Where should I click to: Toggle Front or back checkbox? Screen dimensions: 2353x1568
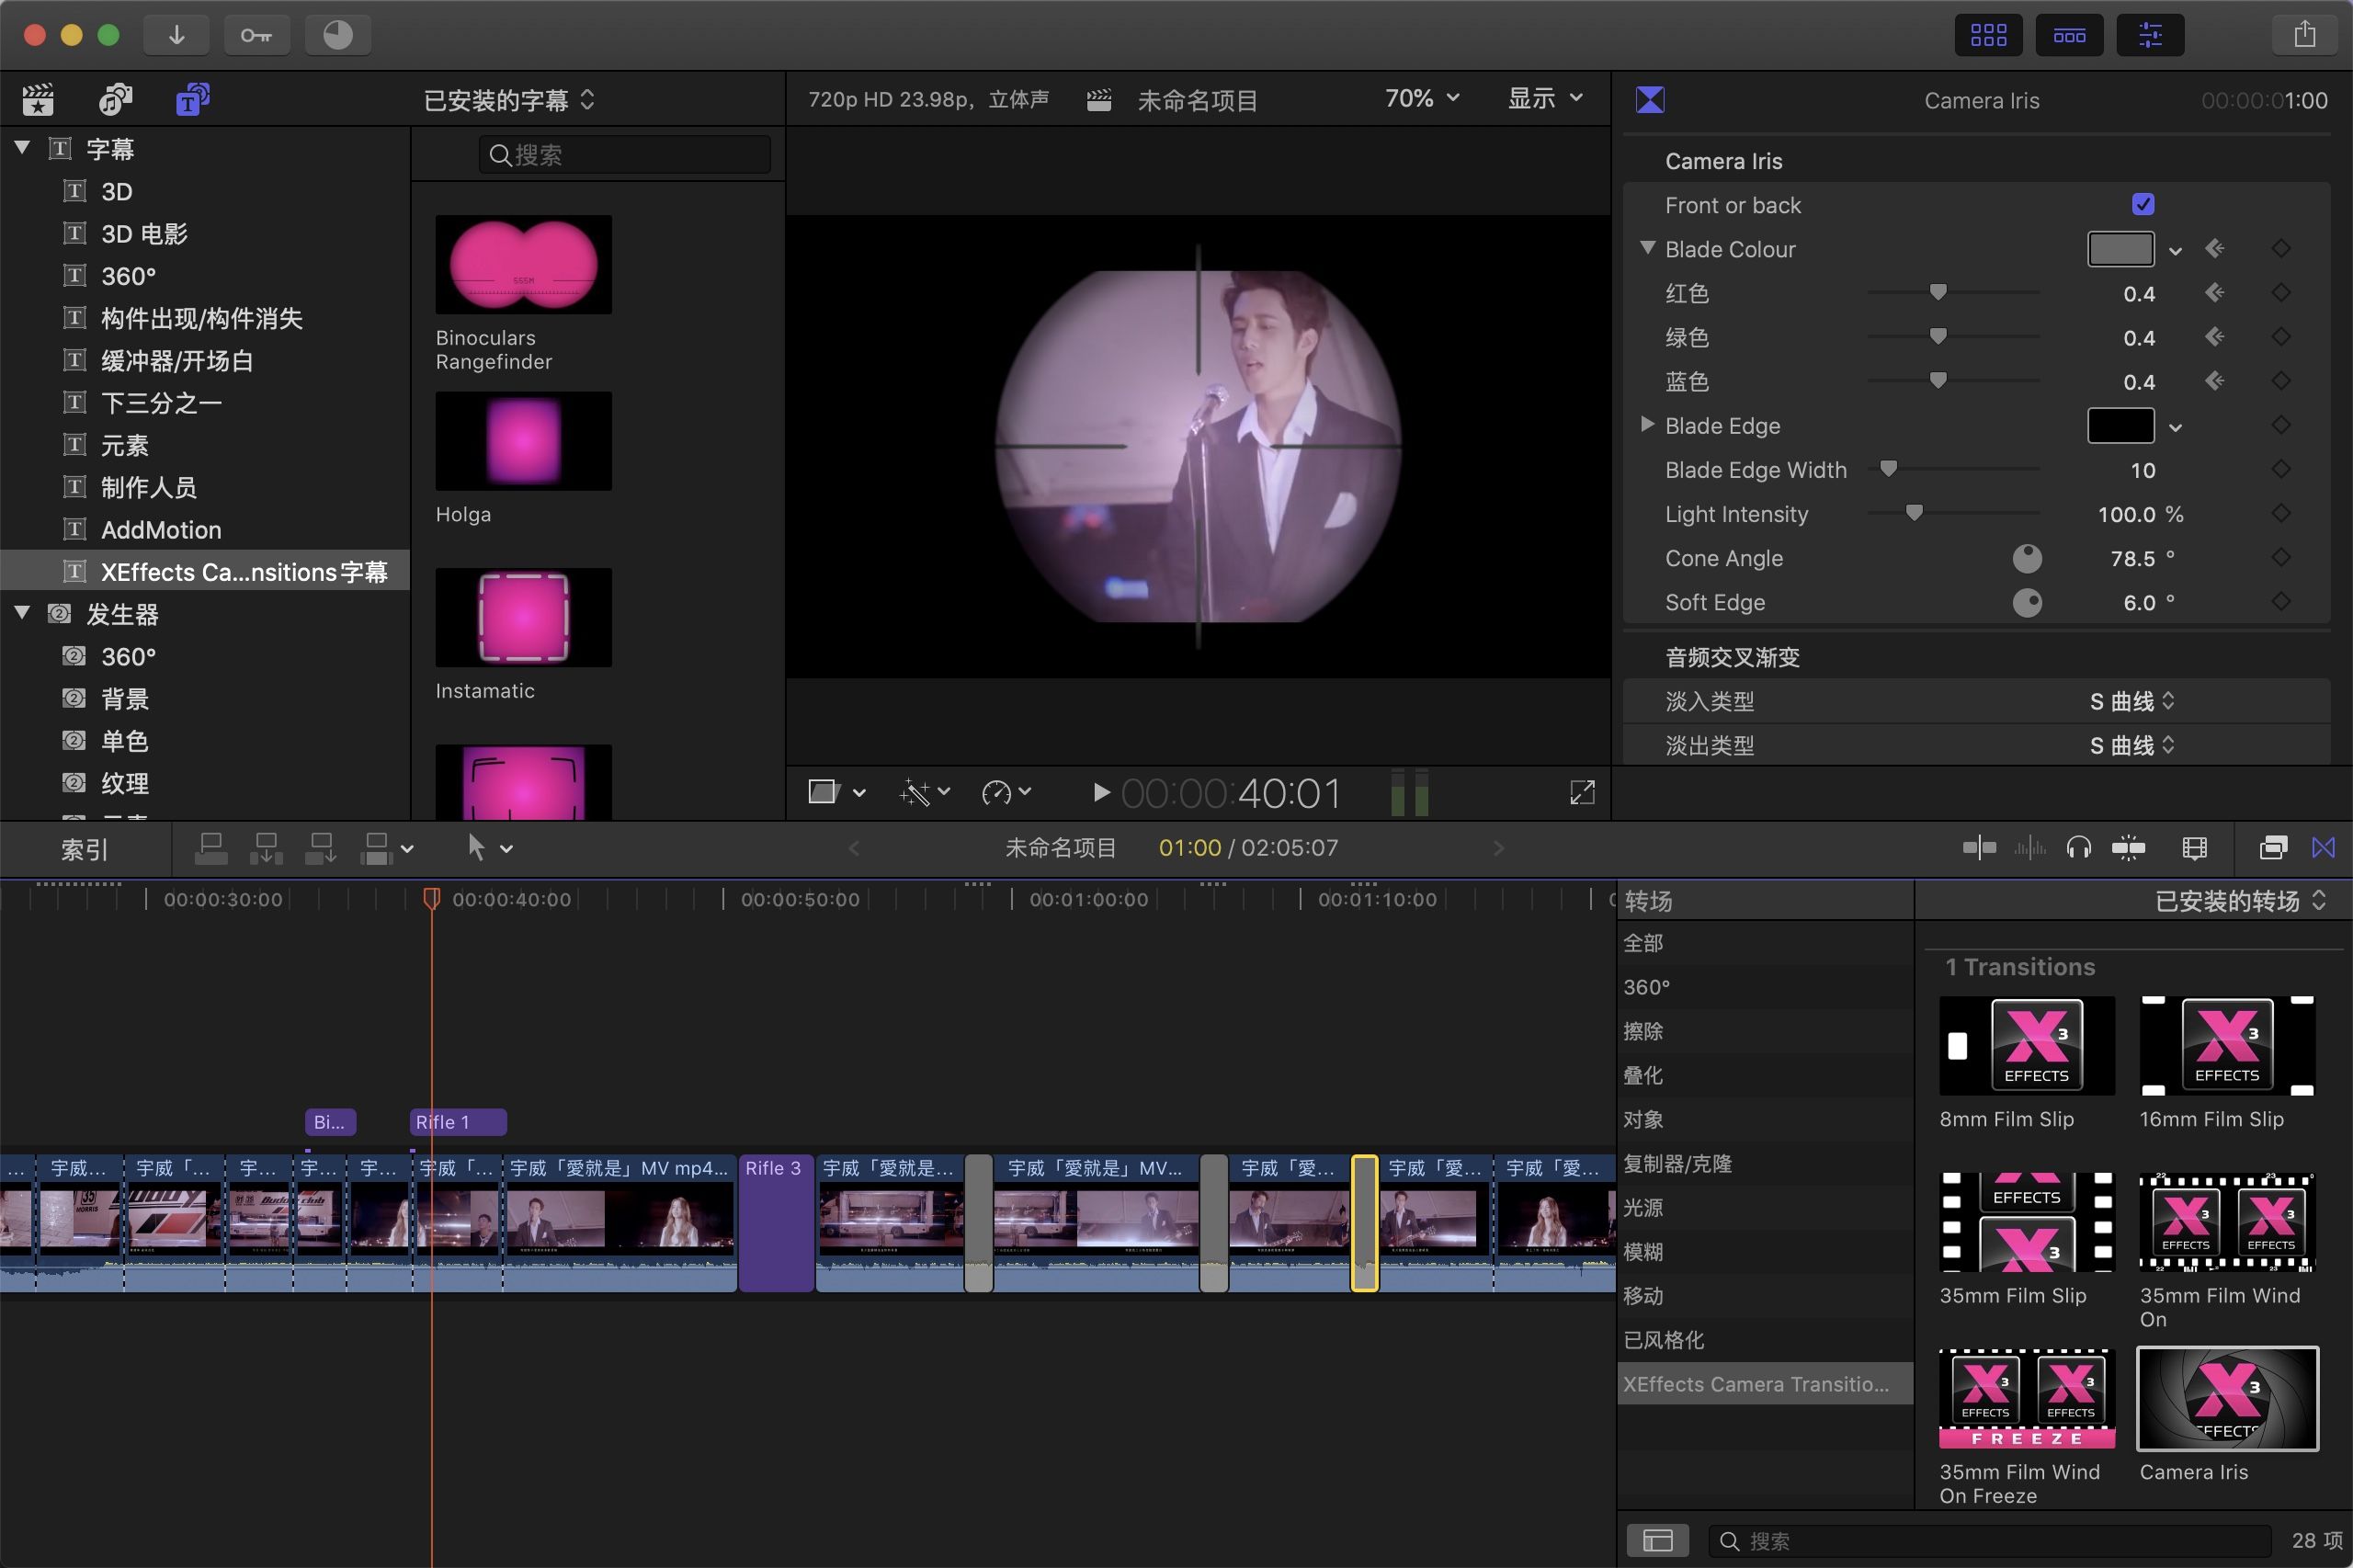pos(2142,205)
